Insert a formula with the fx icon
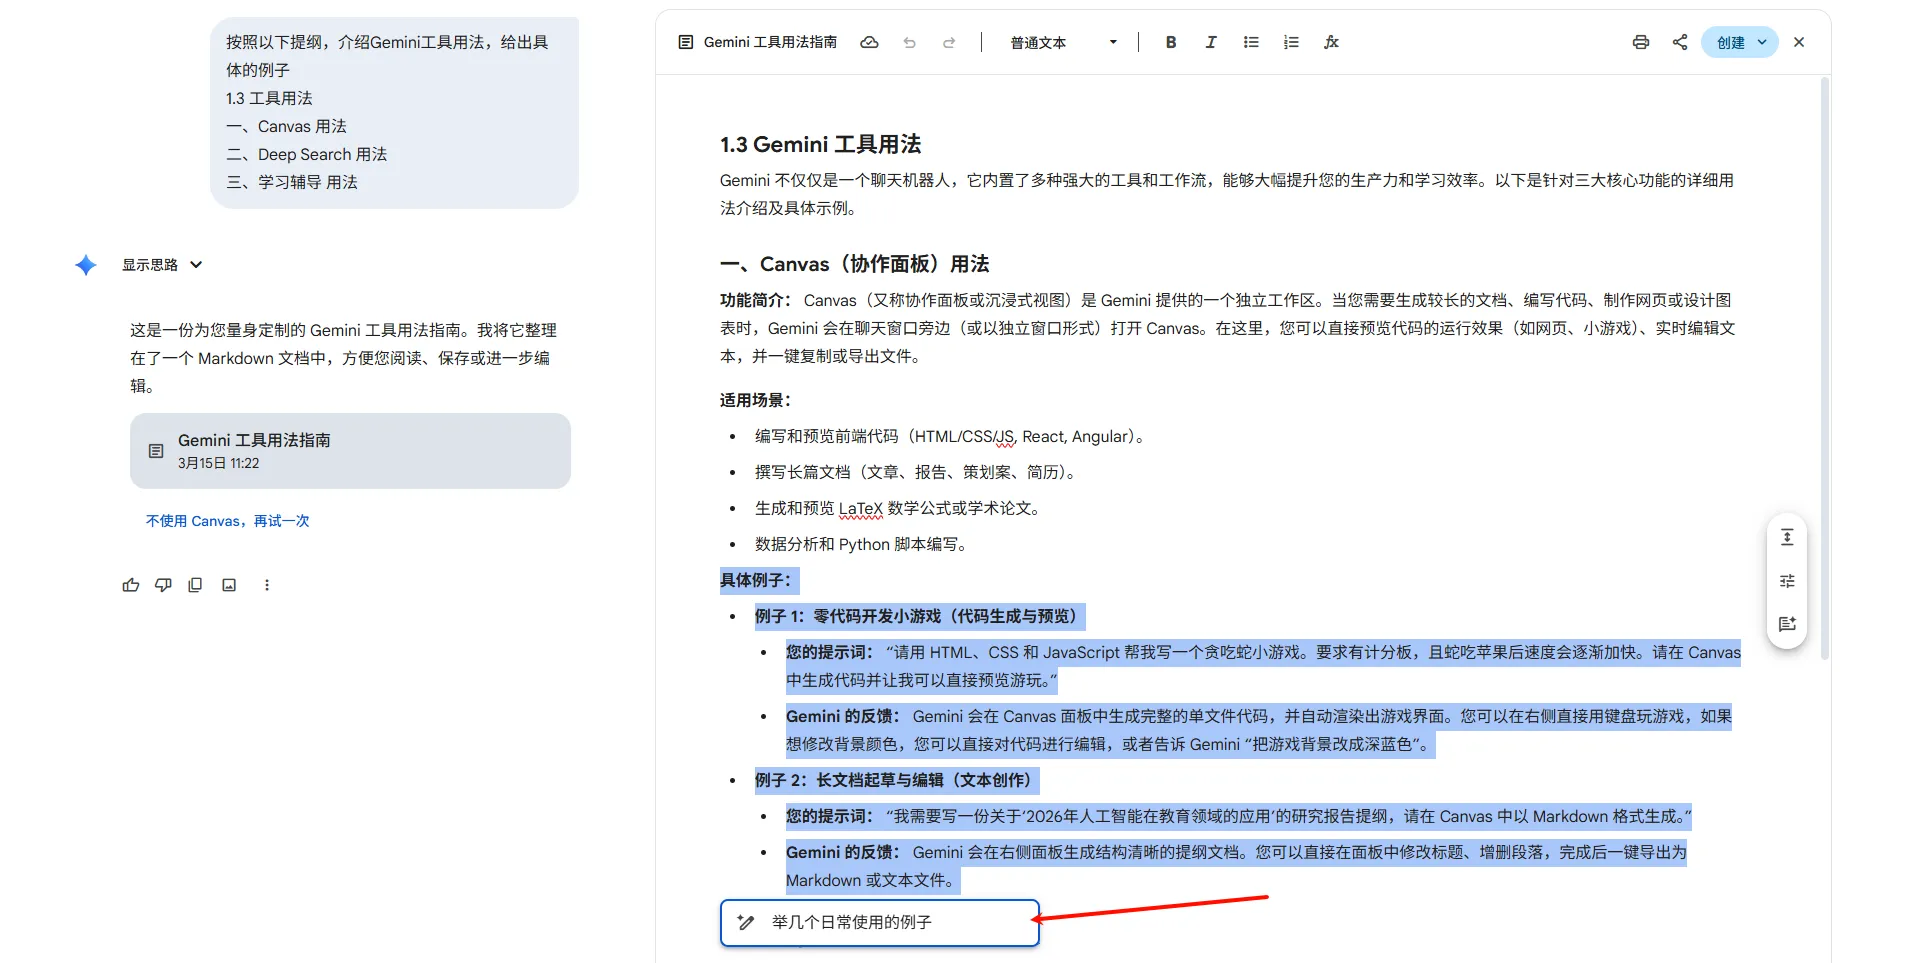The height and width of the screenshot is (963, 1910). click(x=1331, y=42)
